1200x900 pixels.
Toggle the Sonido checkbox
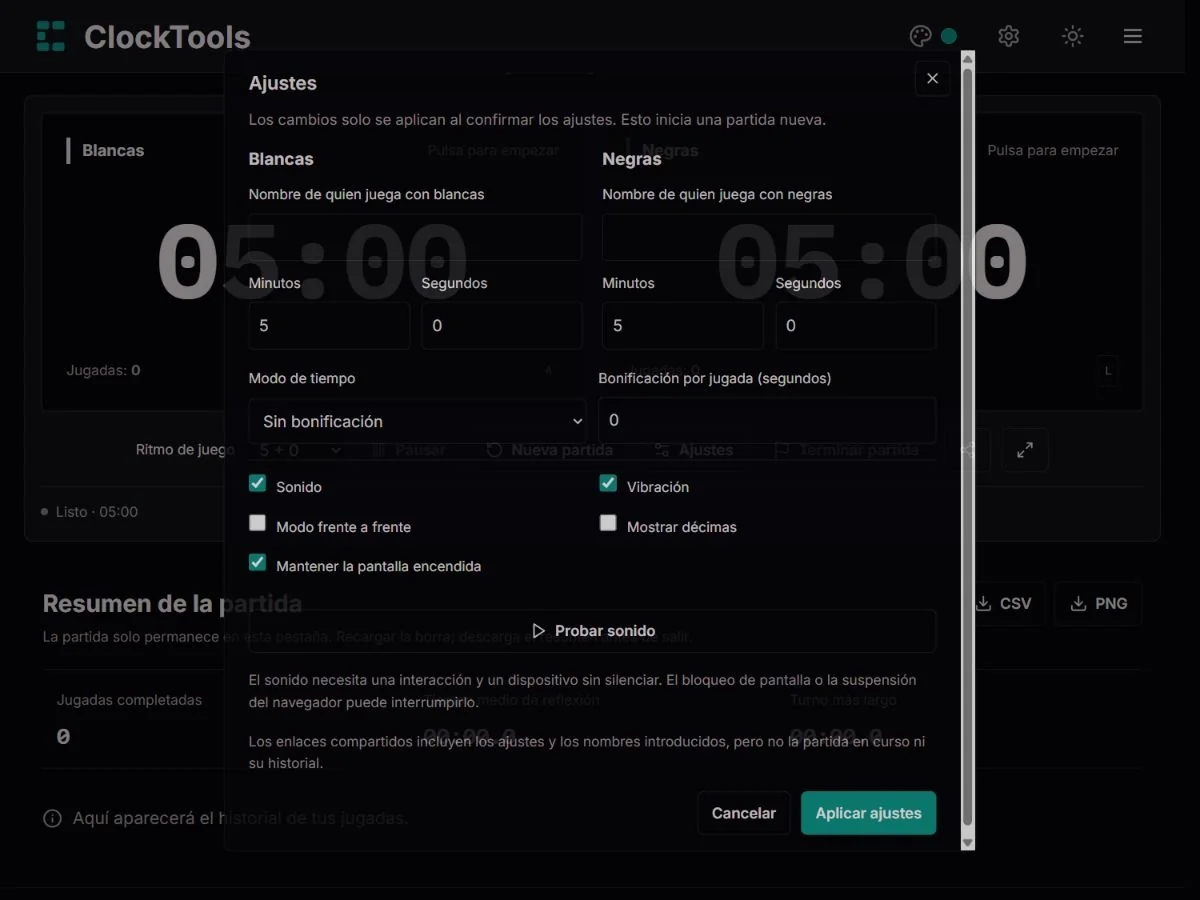258,484
